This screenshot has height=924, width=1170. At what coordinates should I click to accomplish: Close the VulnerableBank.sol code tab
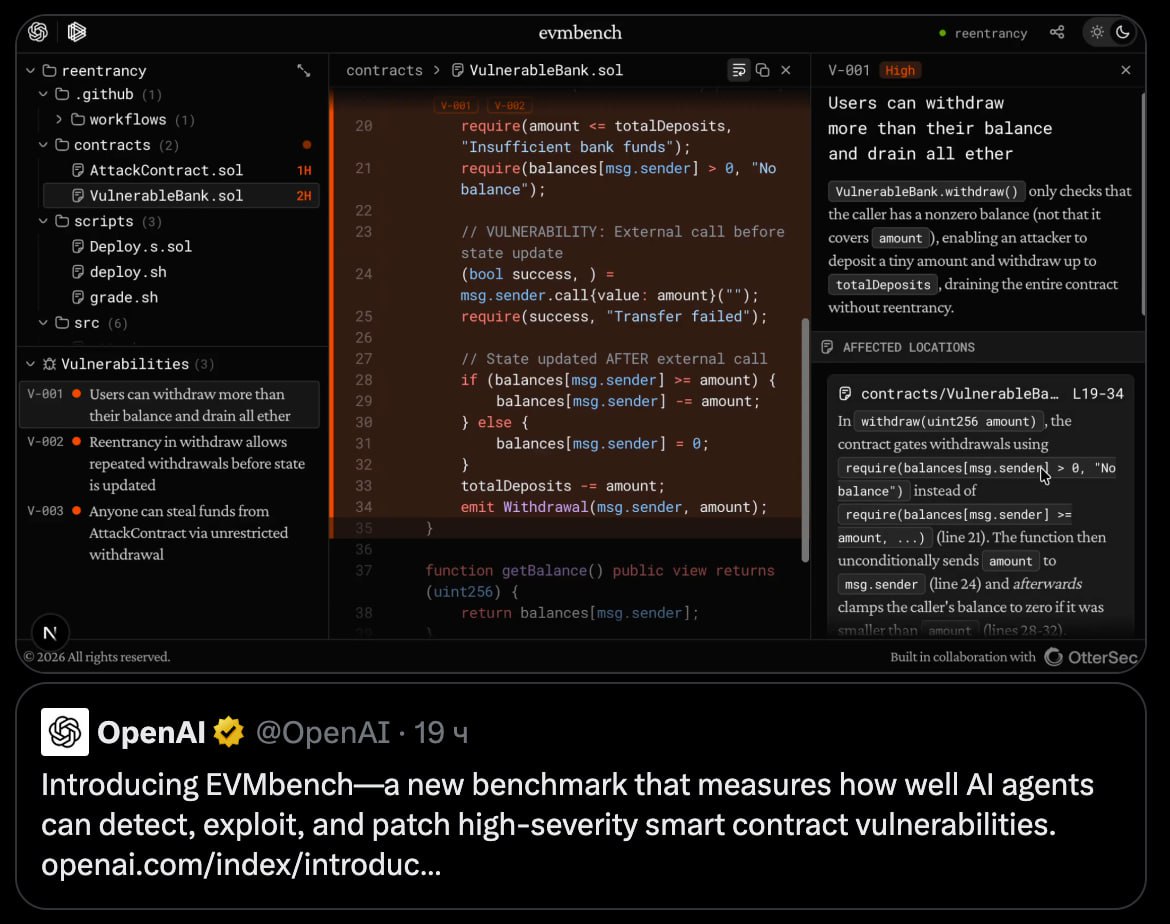point(786,70)
